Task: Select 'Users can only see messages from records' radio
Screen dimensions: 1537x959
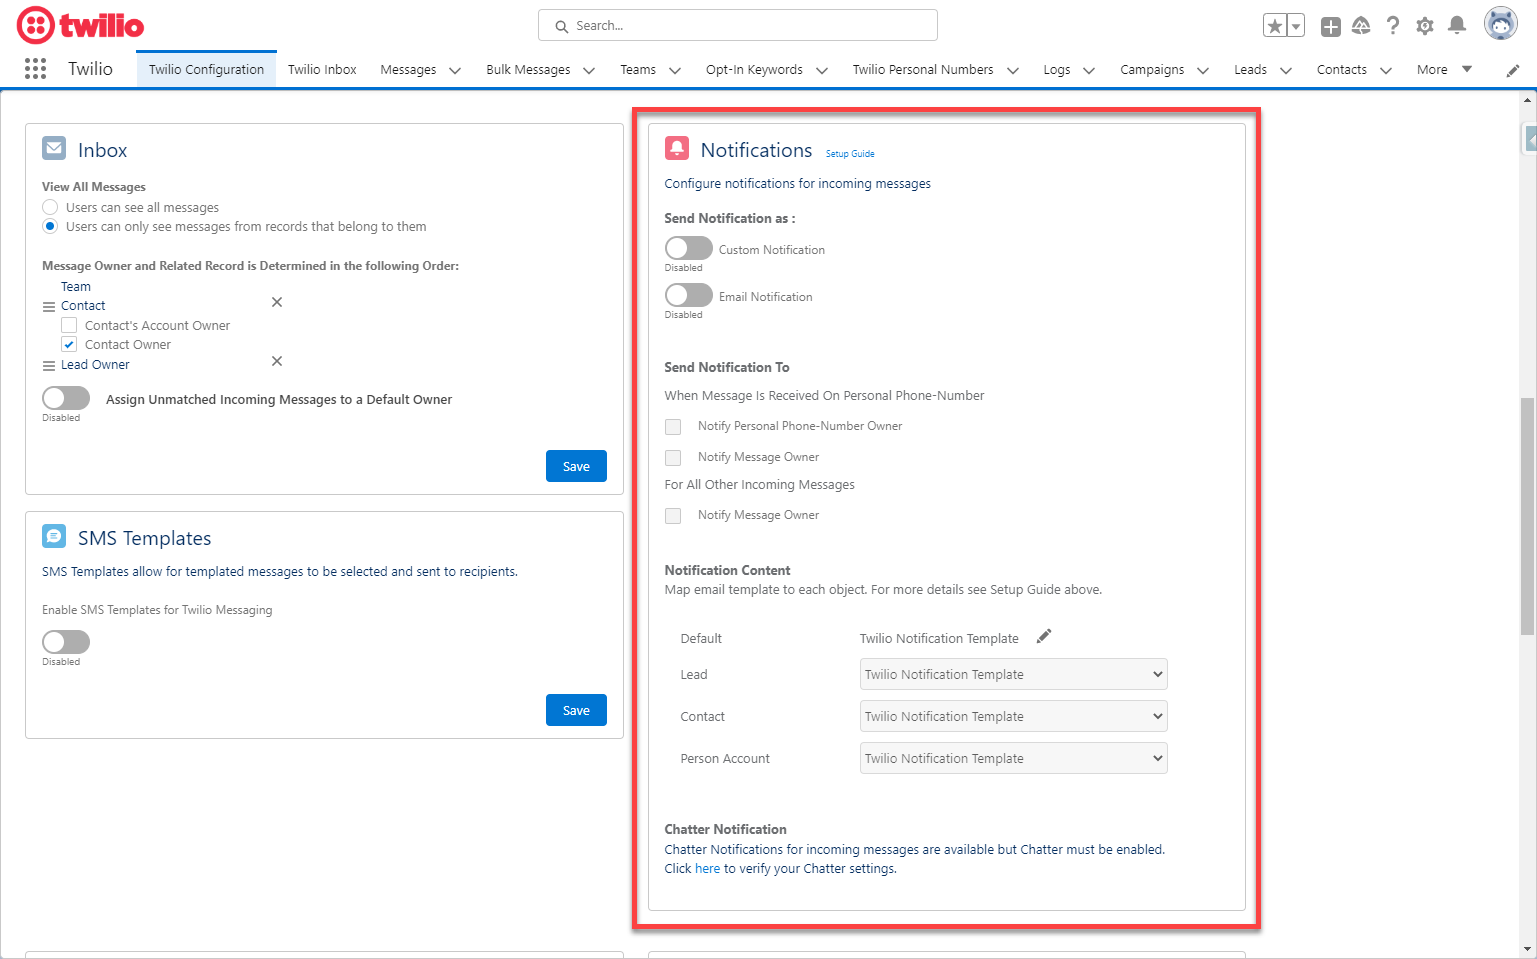Action: pyautogui.click(x=50, y=226)
